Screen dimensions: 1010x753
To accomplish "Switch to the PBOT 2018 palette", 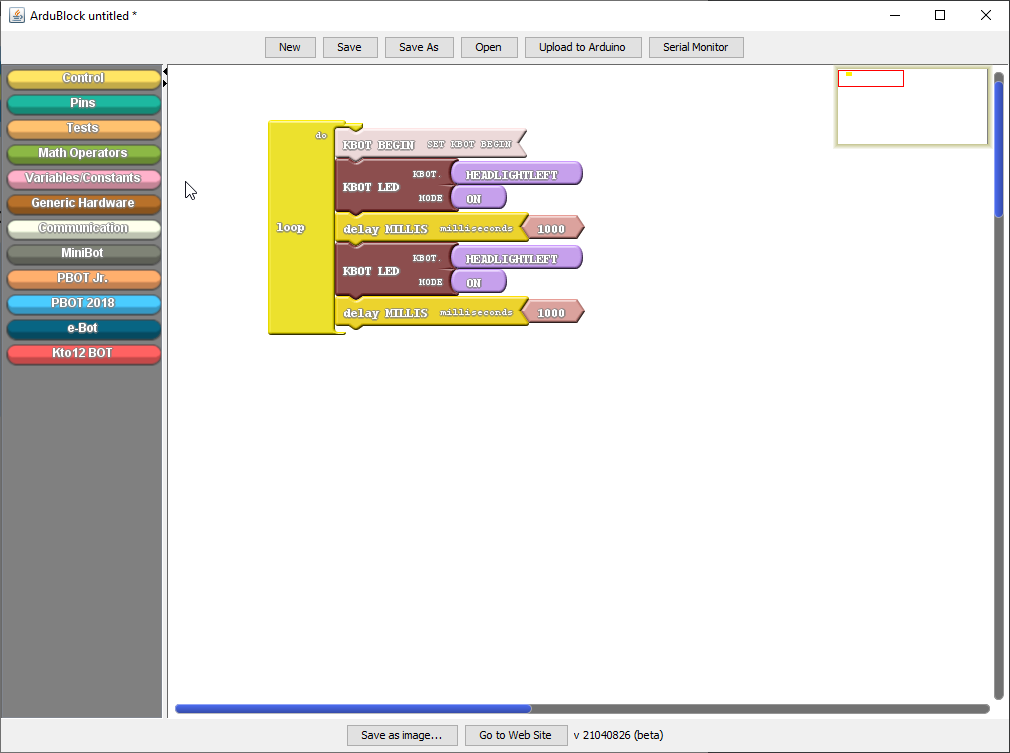I will (83, 303).
